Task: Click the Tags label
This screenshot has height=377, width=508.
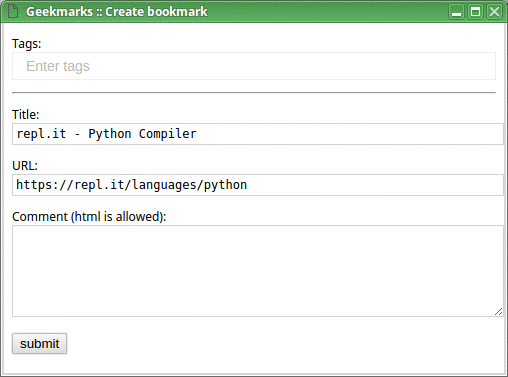Action: coord(27,44)
